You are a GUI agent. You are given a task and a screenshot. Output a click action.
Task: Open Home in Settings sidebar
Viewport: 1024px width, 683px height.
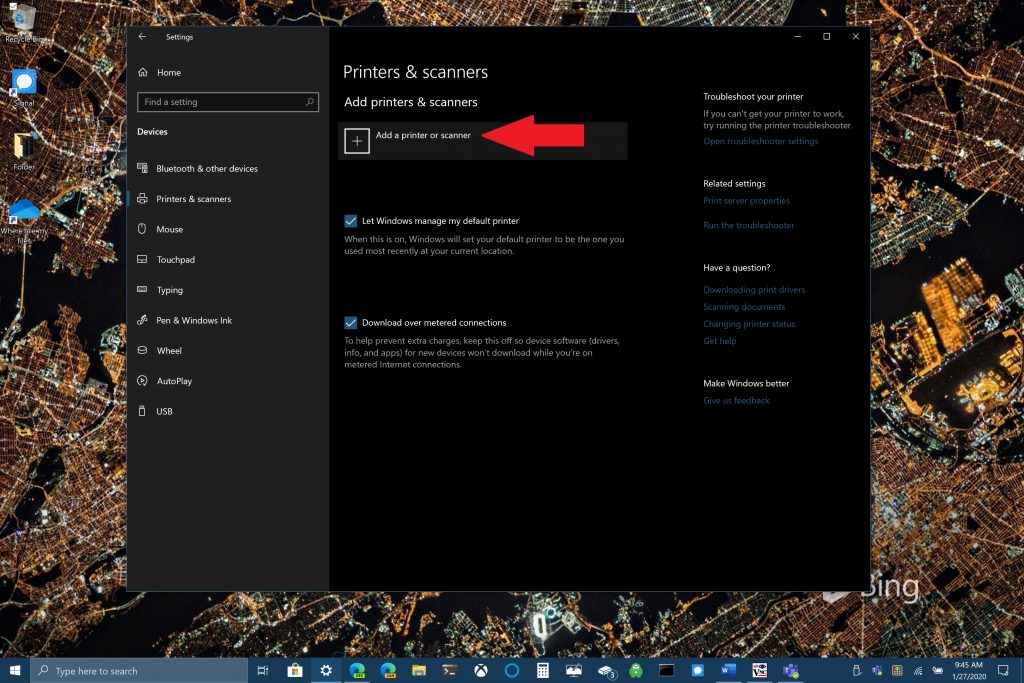coord(168,72)
